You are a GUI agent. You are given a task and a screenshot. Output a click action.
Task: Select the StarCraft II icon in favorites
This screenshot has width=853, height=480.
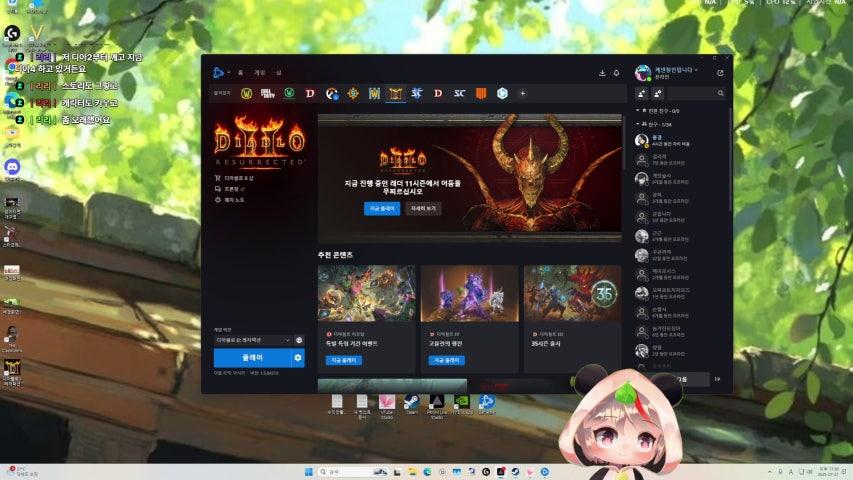(417, 94)
